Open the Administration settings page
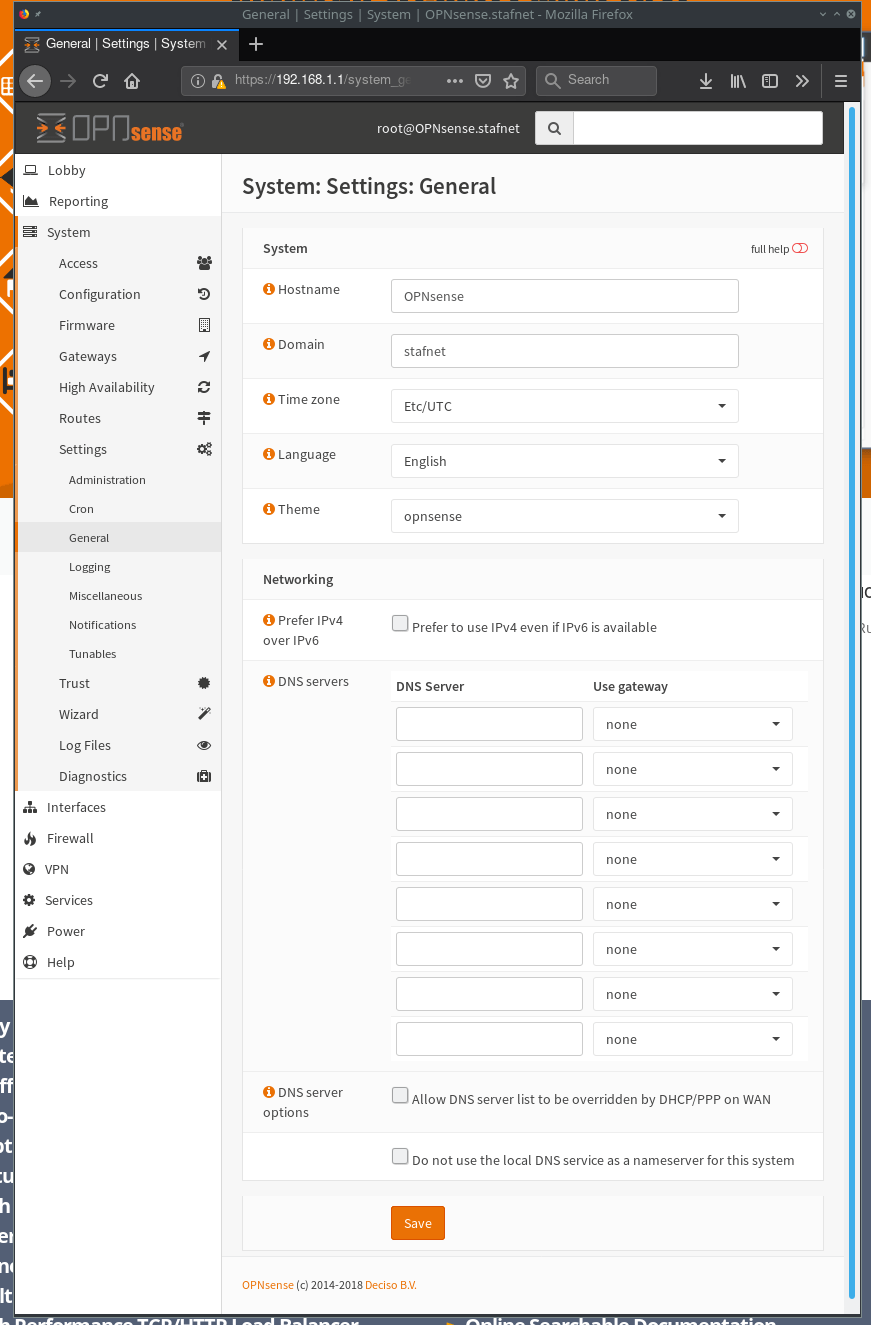 point(107,479)
